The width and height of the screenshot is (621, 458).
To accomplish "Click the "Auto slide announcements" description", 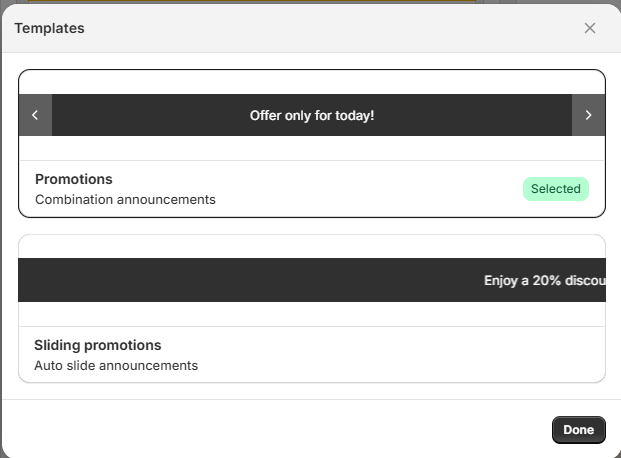I will click(116, 365).
